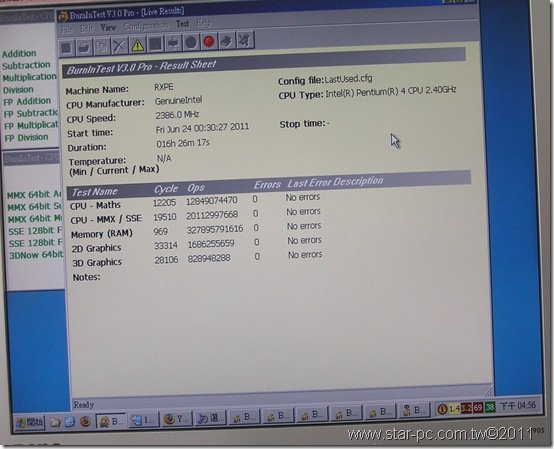Click the Config file LastUsed.cfg text
Viewport: 554px width, 449px height.
coord(325,80)
